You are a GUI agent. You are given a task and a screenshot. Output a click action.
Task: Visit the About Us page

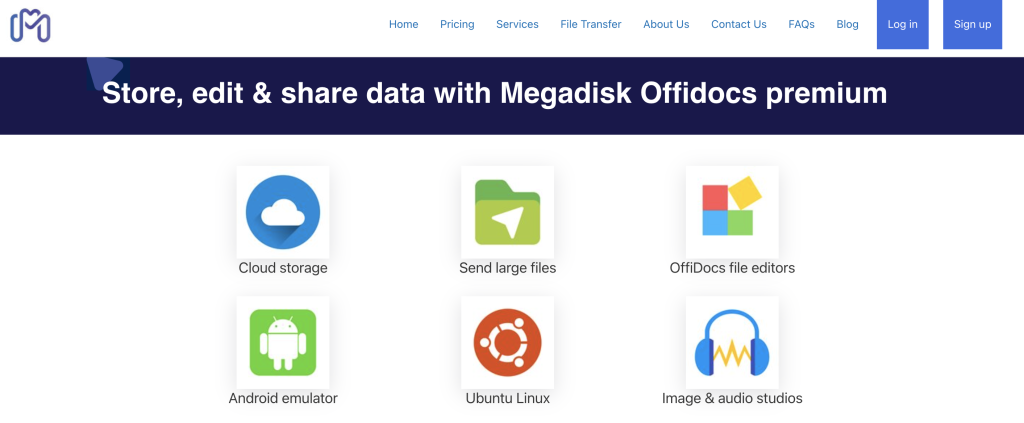coord(666,25)
